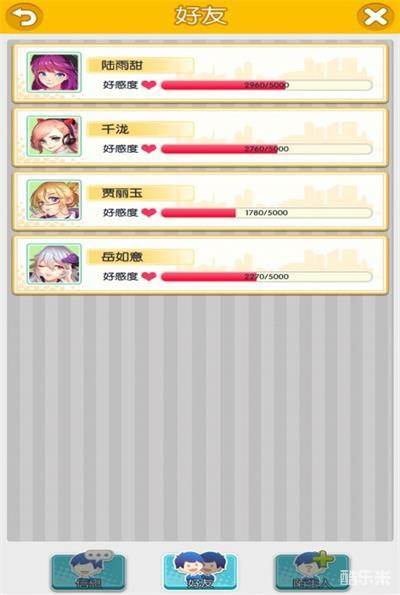Tap the heart icon for 千泷
Image resolution: width=400 pixels, height=595 pixels.
[149, 148]
